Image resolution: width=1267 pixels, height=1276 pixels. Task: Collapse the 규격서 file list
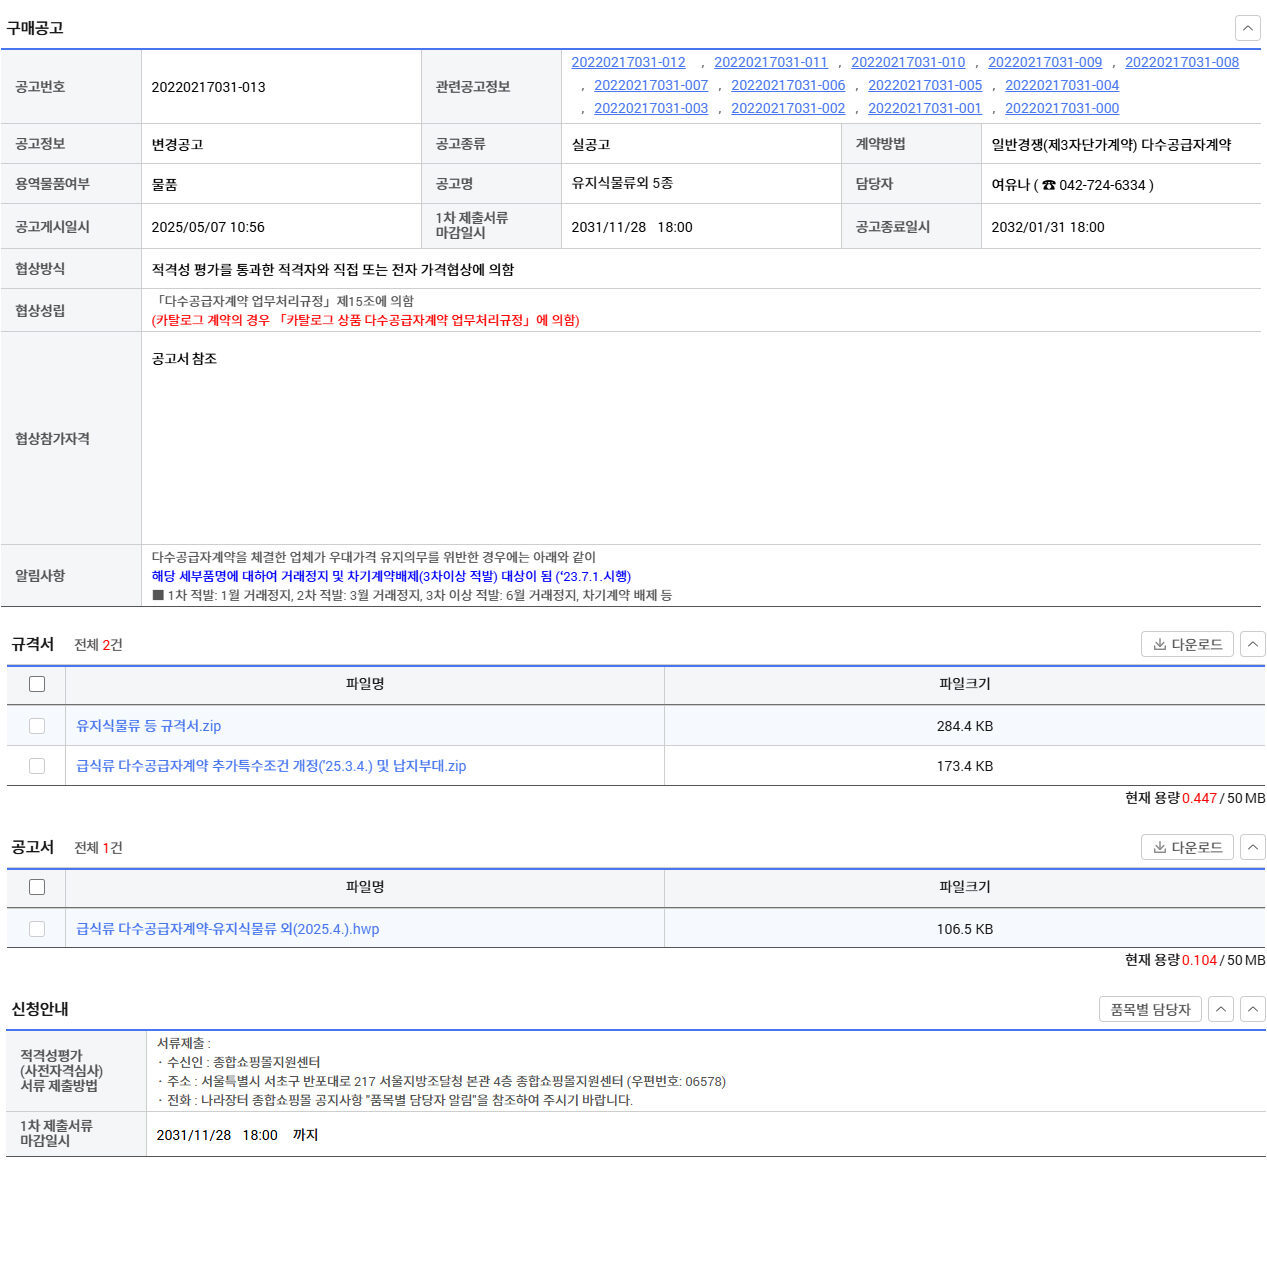(x=1252, y=644)
